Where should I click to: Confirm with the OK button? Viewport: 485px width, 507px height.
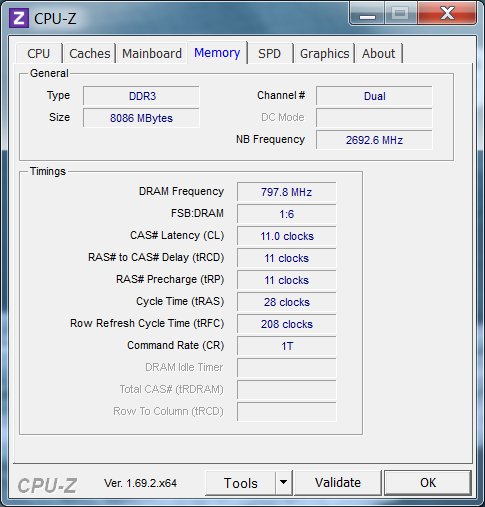tap(428, 483)
